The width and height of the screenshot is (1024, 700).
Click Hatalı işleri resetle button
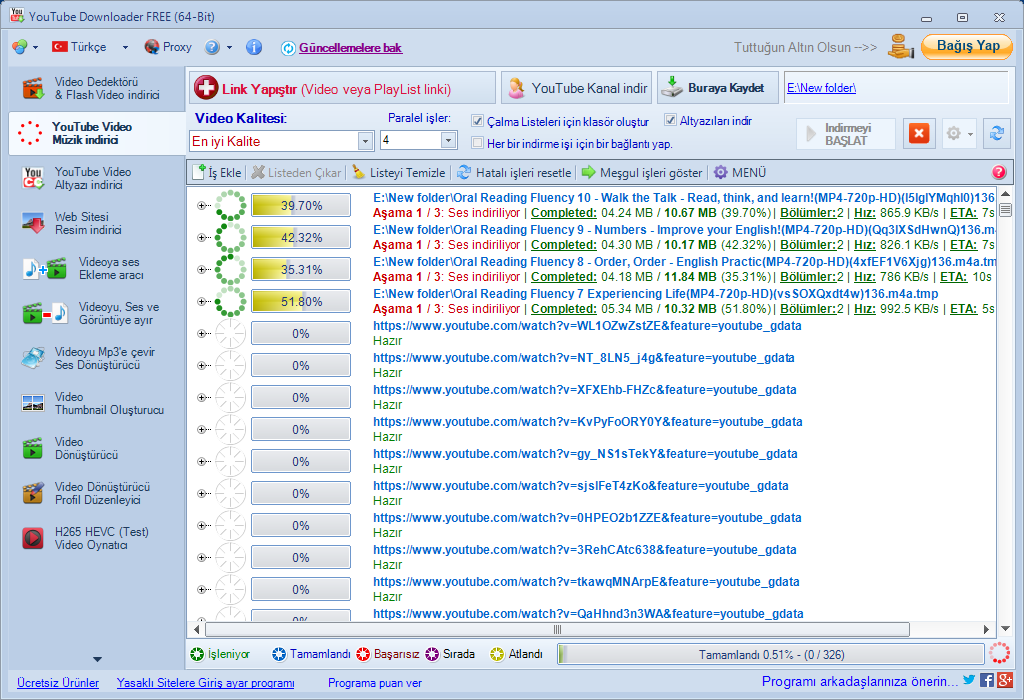(514, 172)
